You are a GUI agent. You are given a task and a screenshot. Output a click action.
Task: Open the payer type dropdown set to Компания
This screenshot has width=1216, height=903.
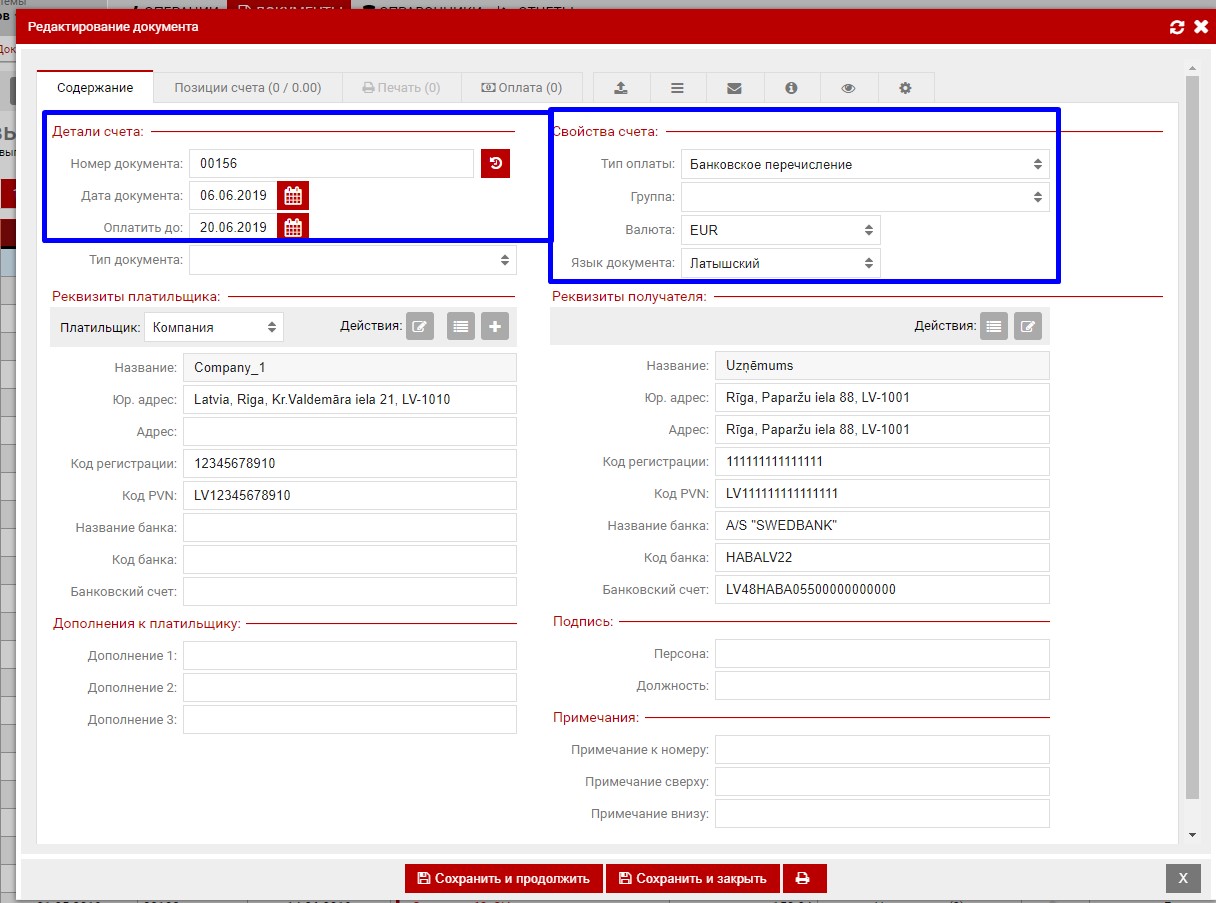pyautogui.click(x=214, y=327)
